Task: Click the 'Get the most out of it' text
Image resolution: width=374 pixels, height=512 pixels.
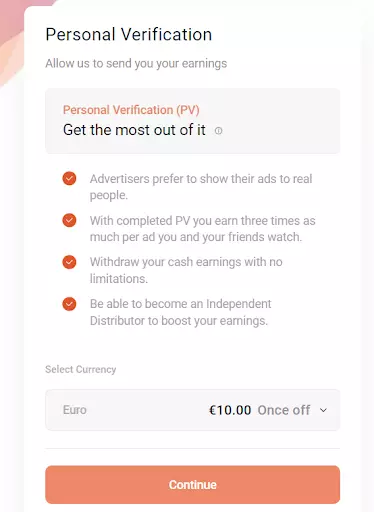Action: (x=134, y=130)
